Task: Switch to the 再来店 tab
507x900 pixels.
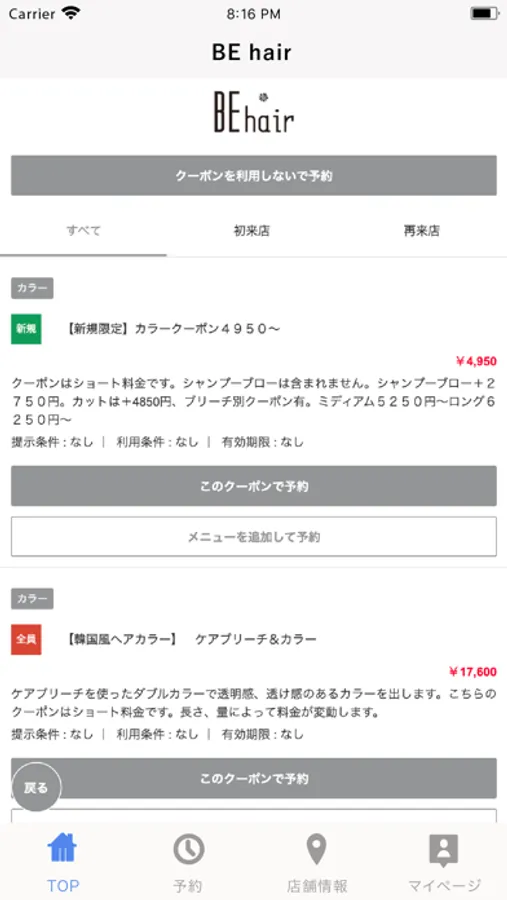Action: click(421, 231)
